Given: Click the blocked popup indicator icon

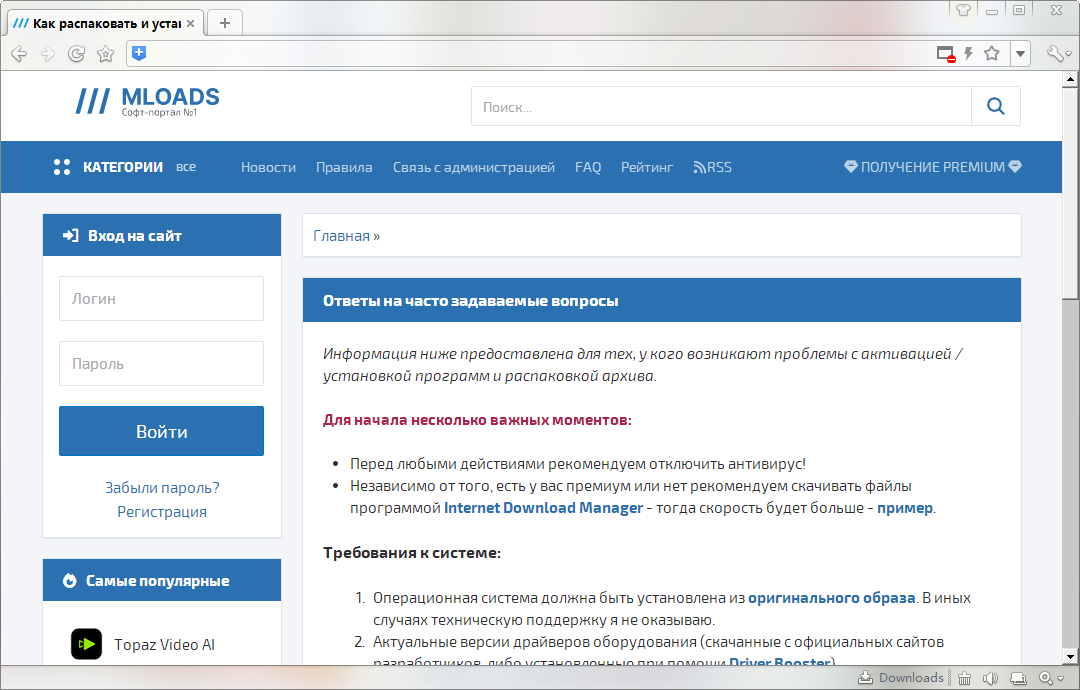Looking at the screenshot, I should 944,53.
